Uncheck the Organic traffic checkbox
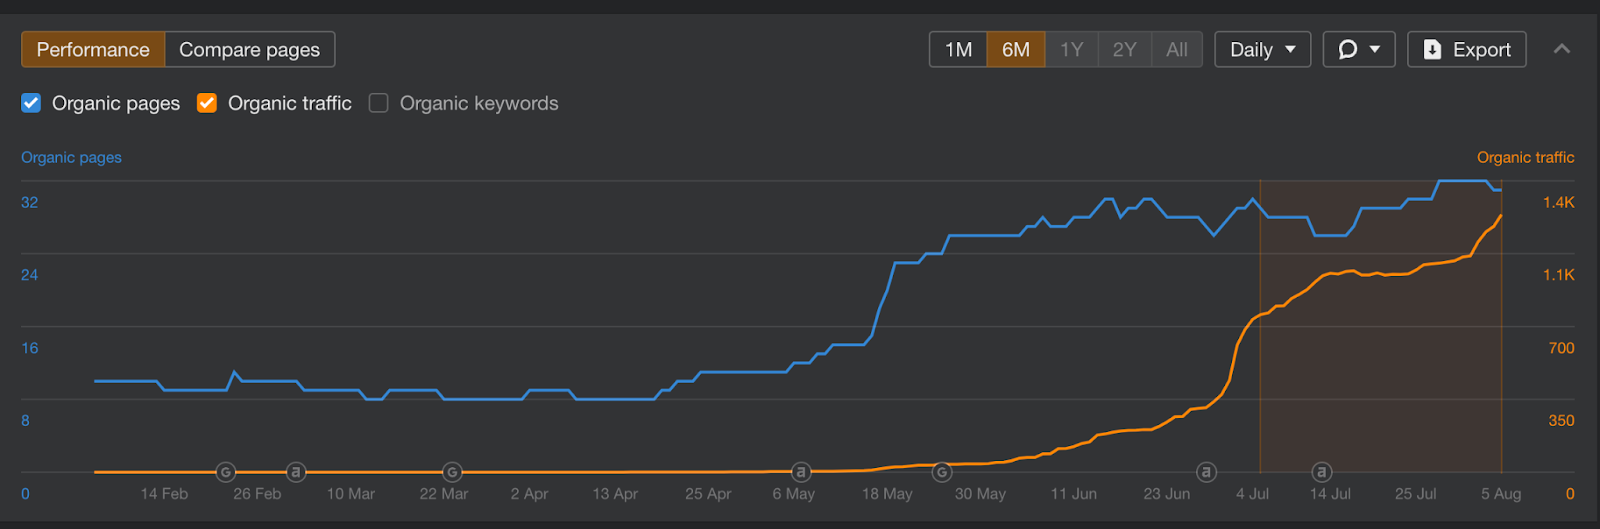This screenshot has width=1600, height=529. (x=207, y=103)
